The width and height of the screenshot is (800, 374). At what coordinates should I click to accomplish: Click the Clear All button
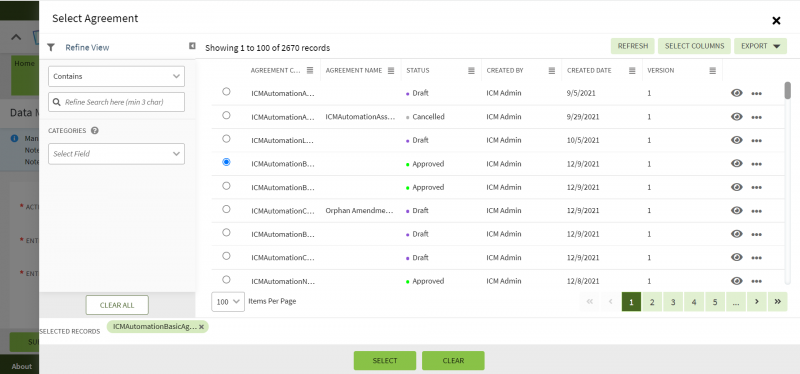pyautogui.click(x=117, y=305)
